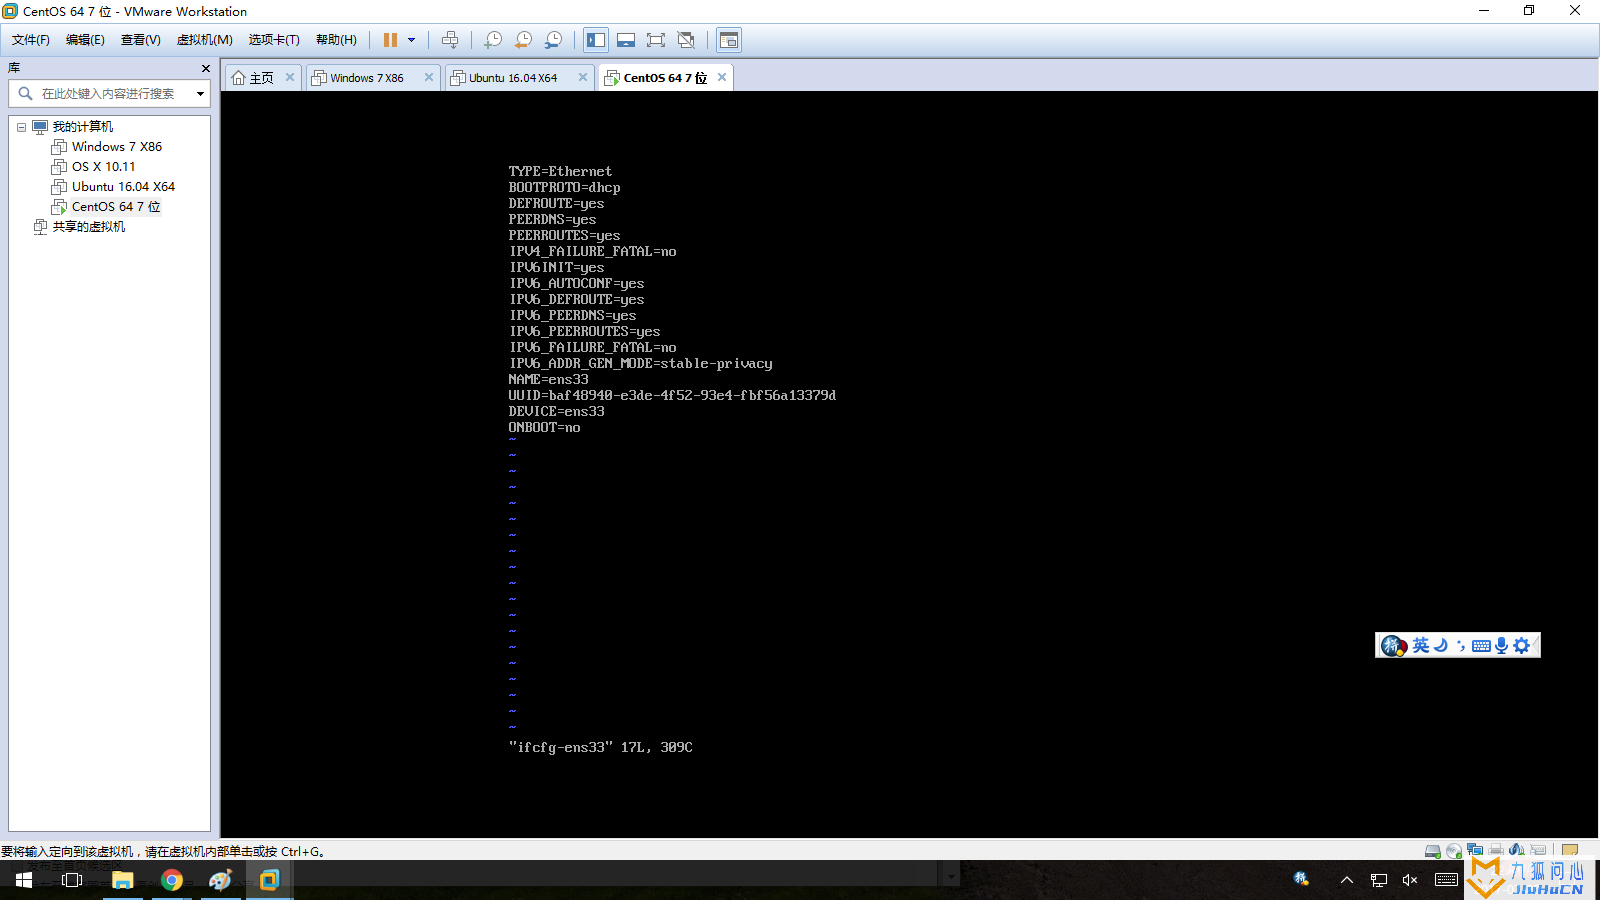Open IME settings gear

tap(1521, 646)
